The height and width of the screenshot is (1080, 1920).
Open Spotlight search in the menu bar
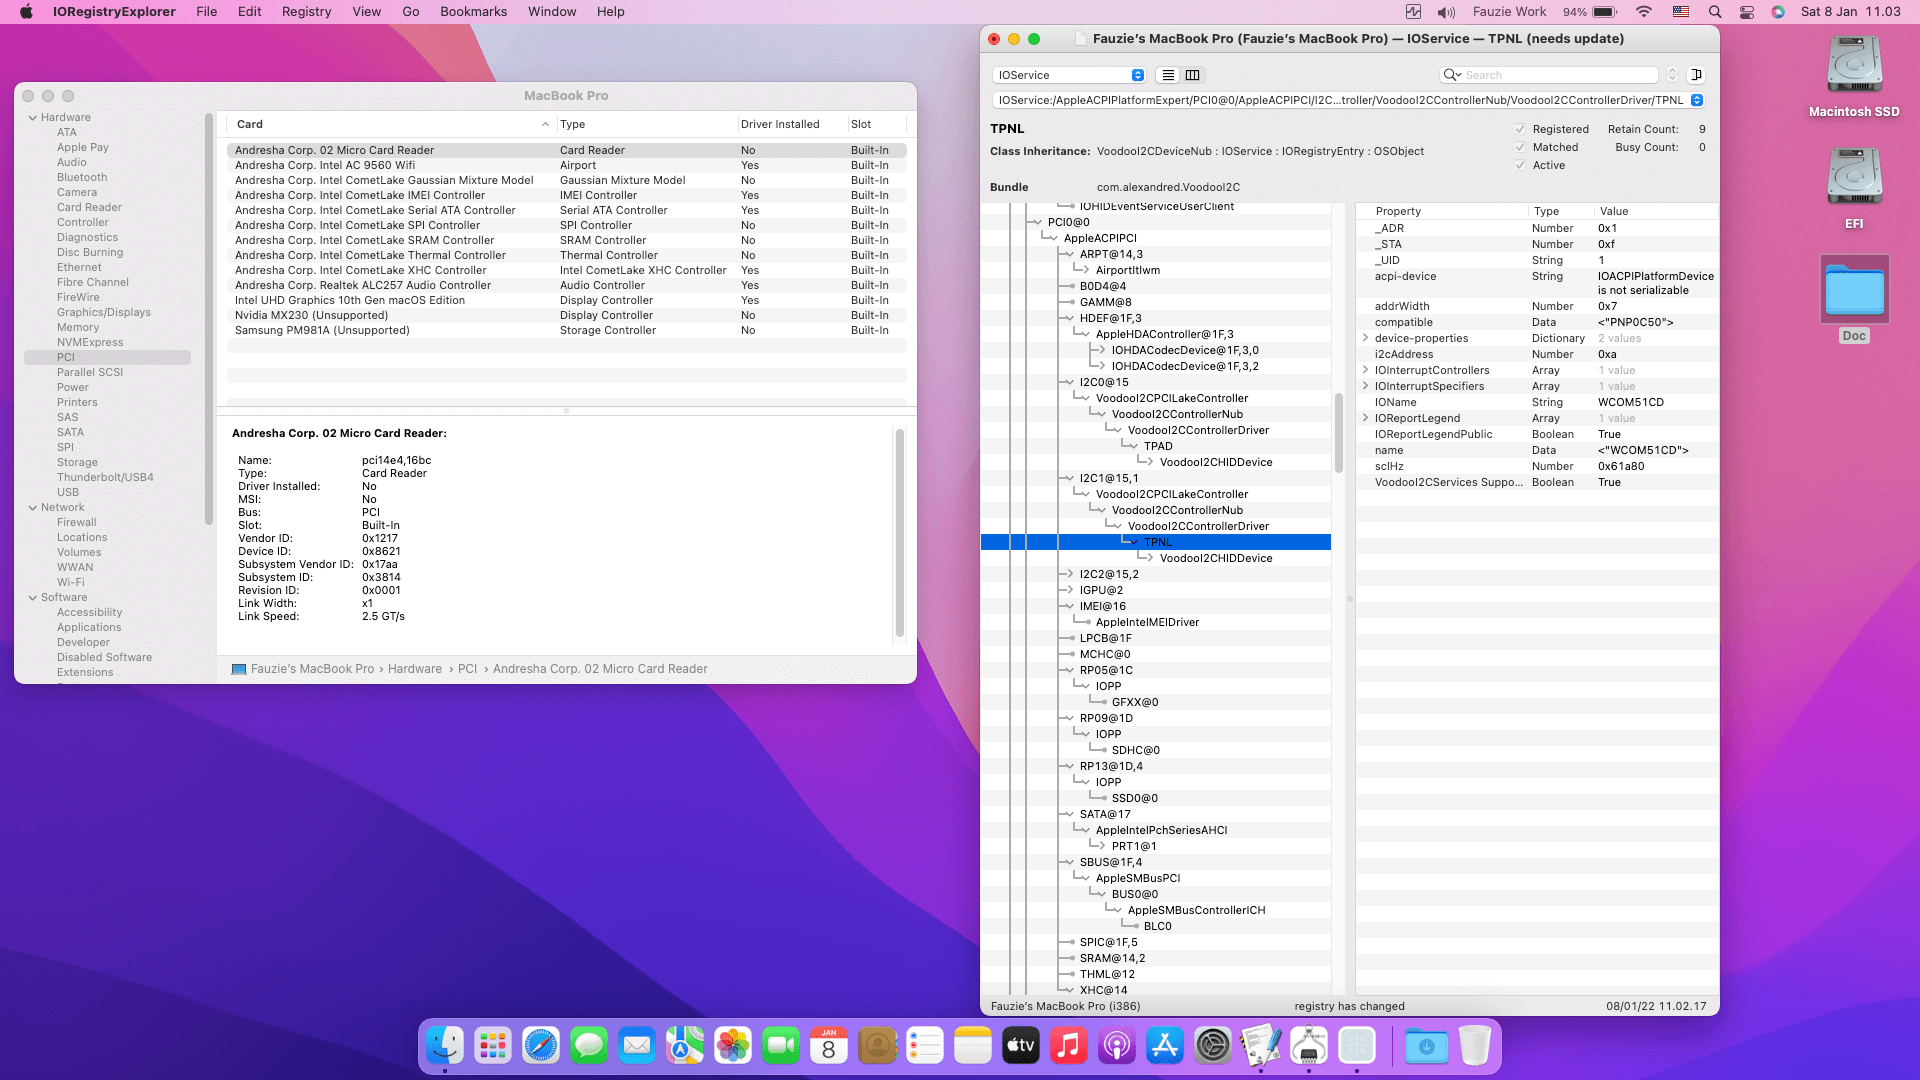tap(1715, 12)
